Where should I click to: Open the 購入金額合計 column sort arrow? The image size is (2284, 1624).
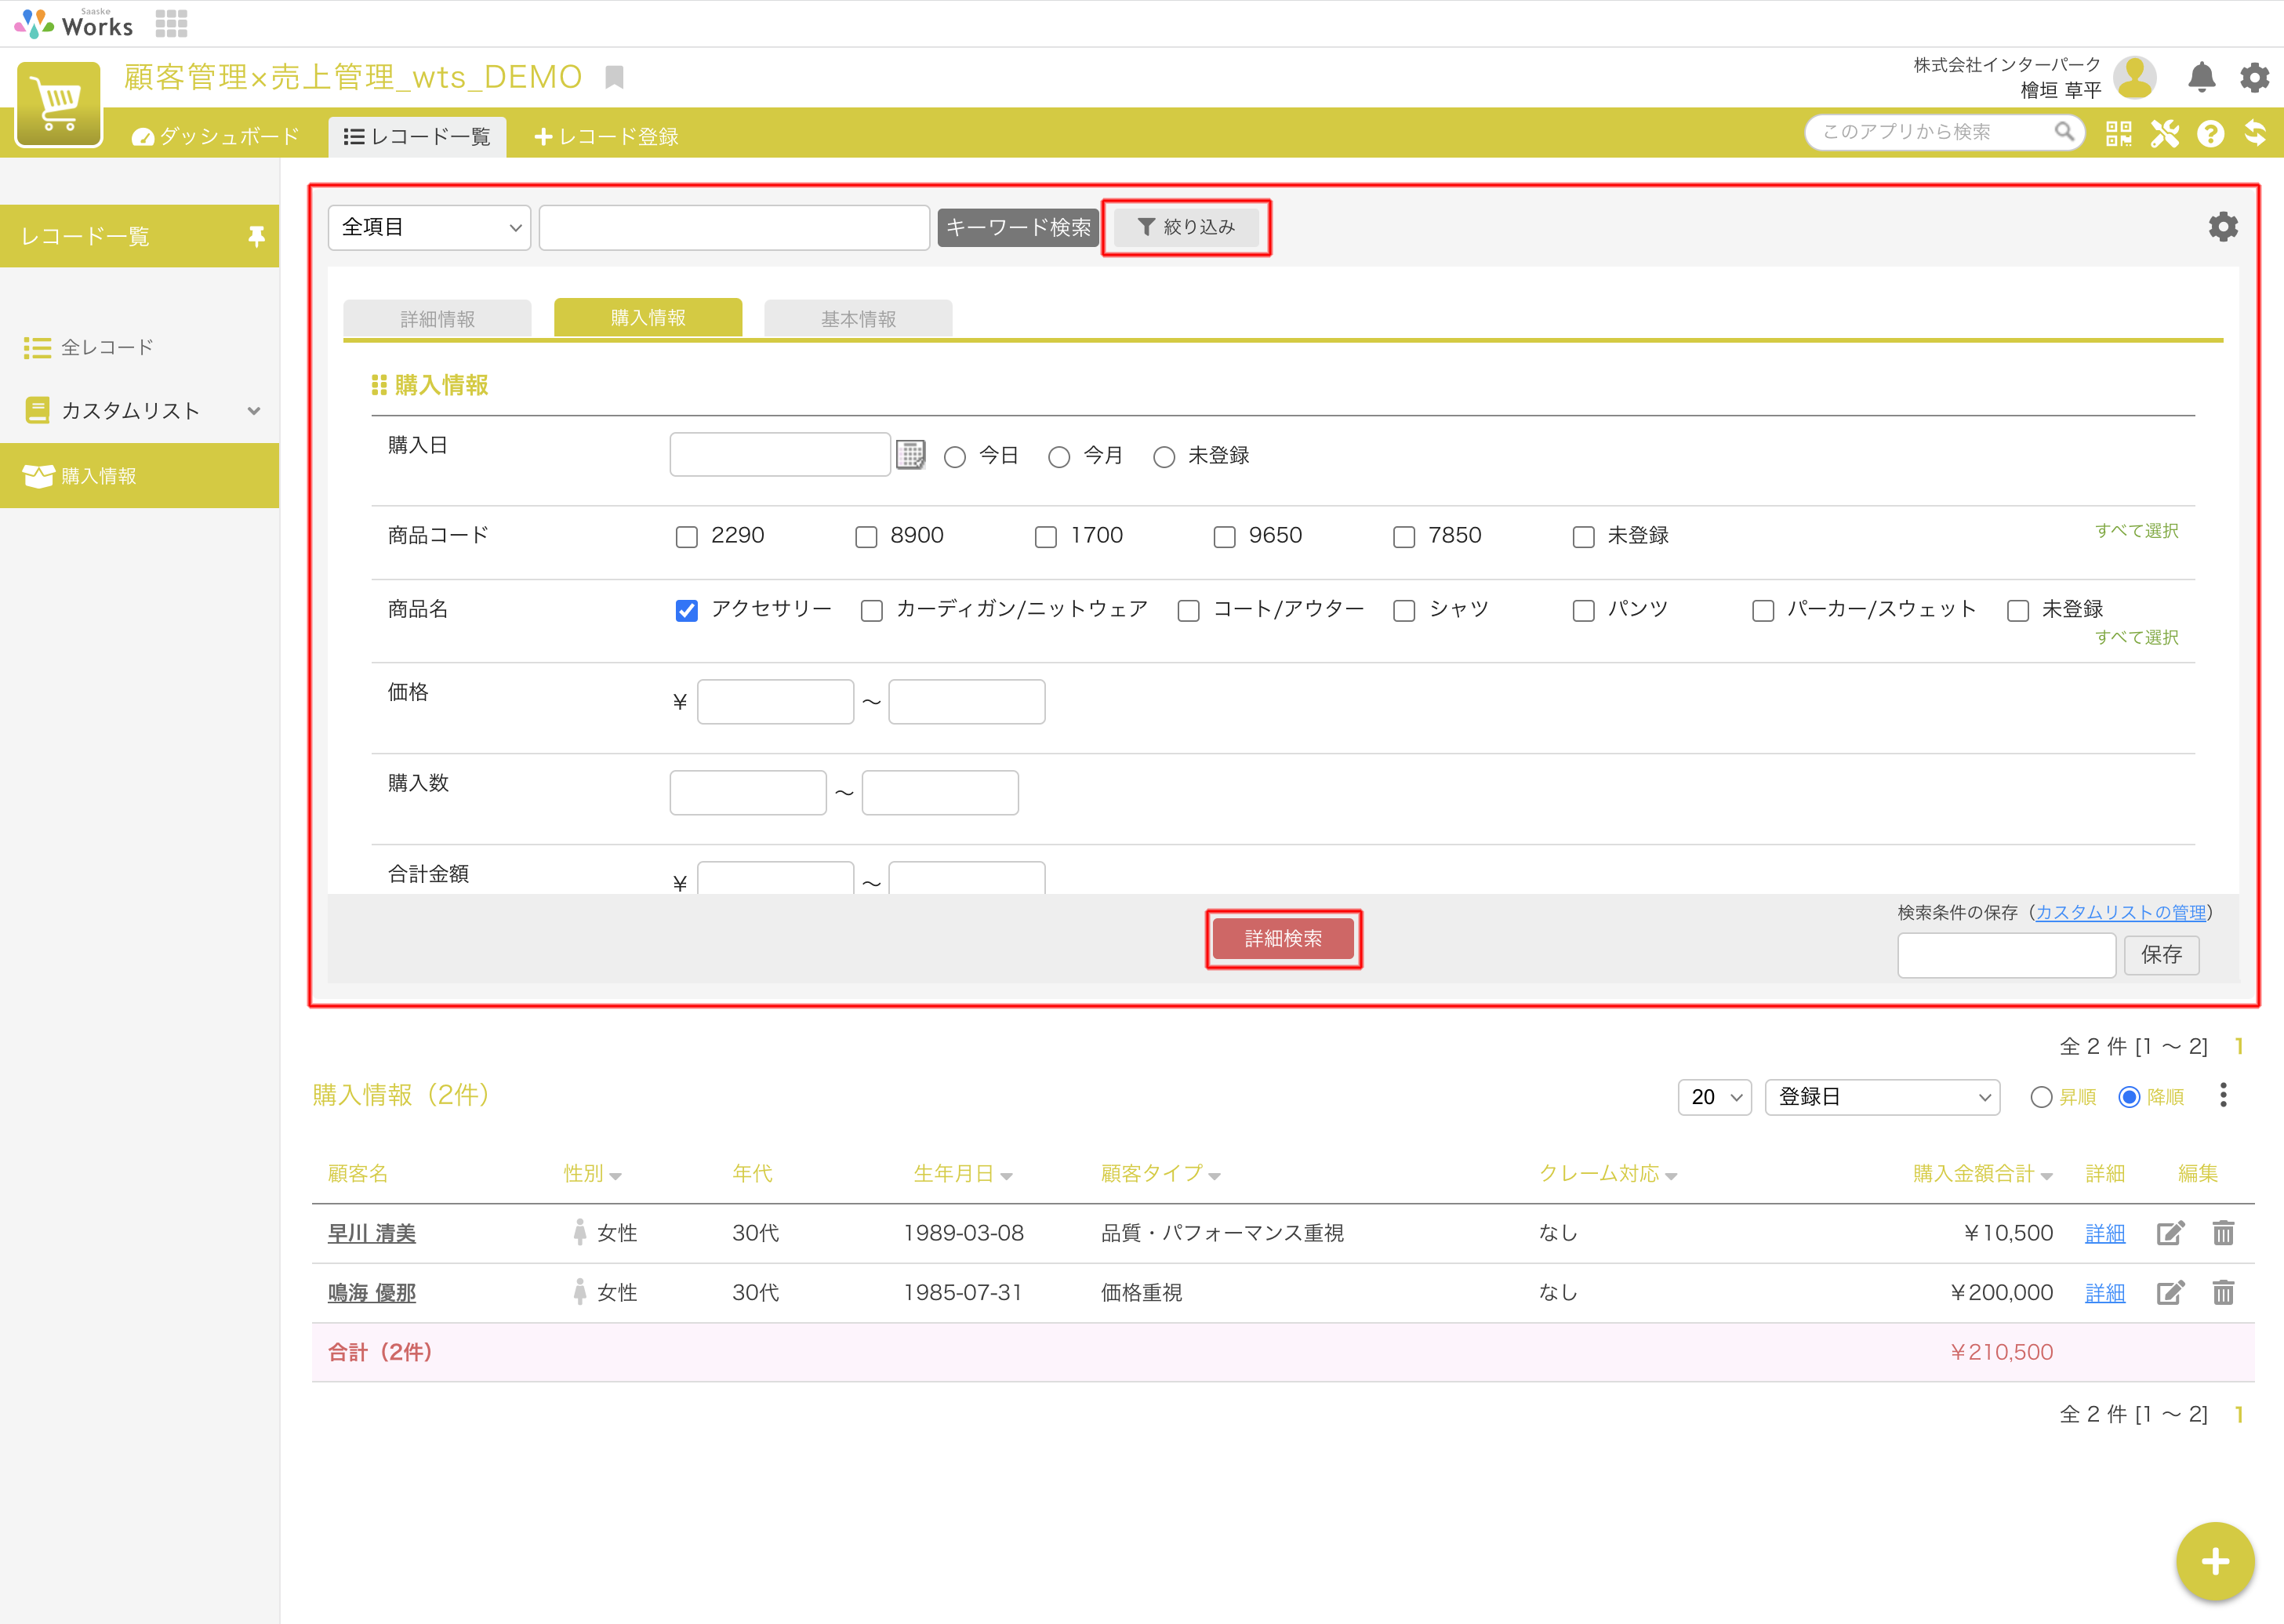point(2046,1176)
